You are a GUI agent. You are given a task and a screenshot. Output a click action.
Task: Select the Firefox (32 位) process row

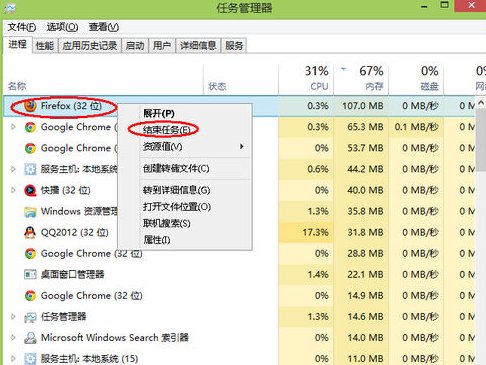click(x=239, y=106)
